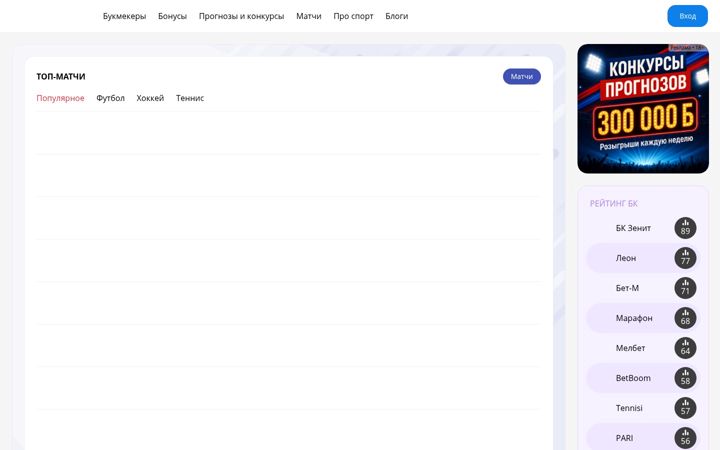Go to Матчи in the top navigation

click(x=309, y=16)
